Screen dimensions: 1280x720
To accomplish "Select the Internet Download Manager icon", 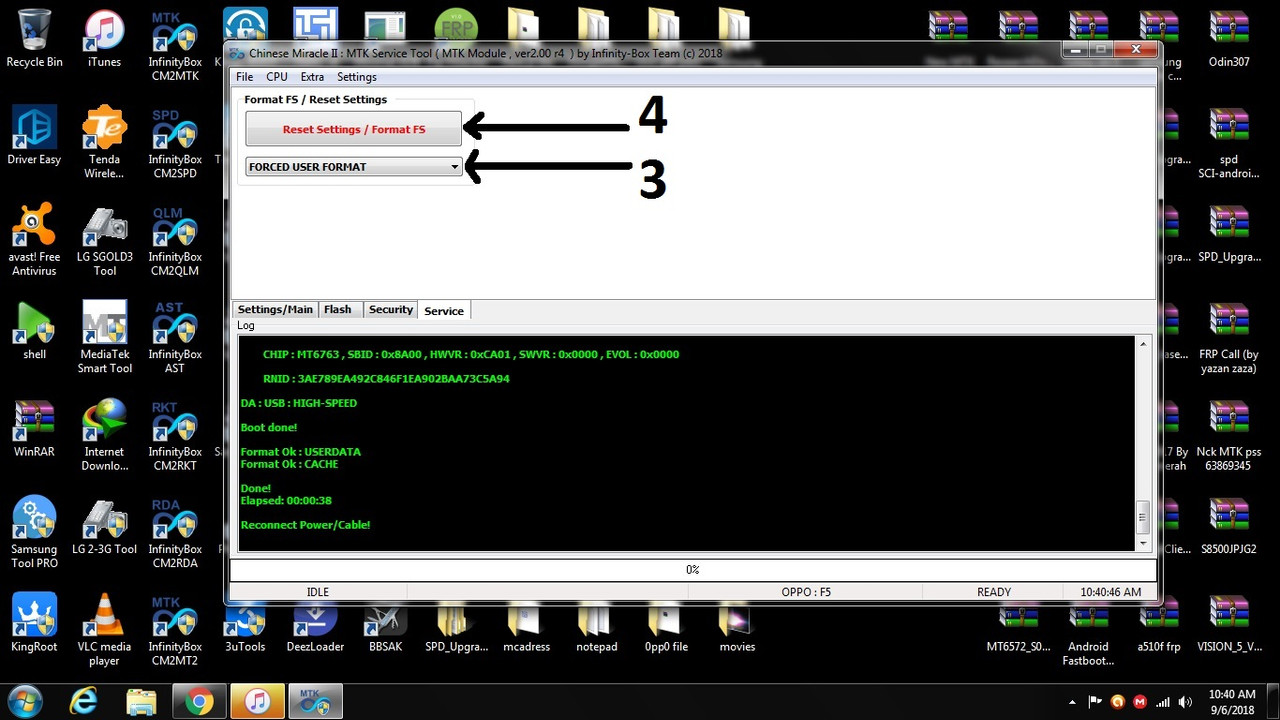I will click(104, 436).
